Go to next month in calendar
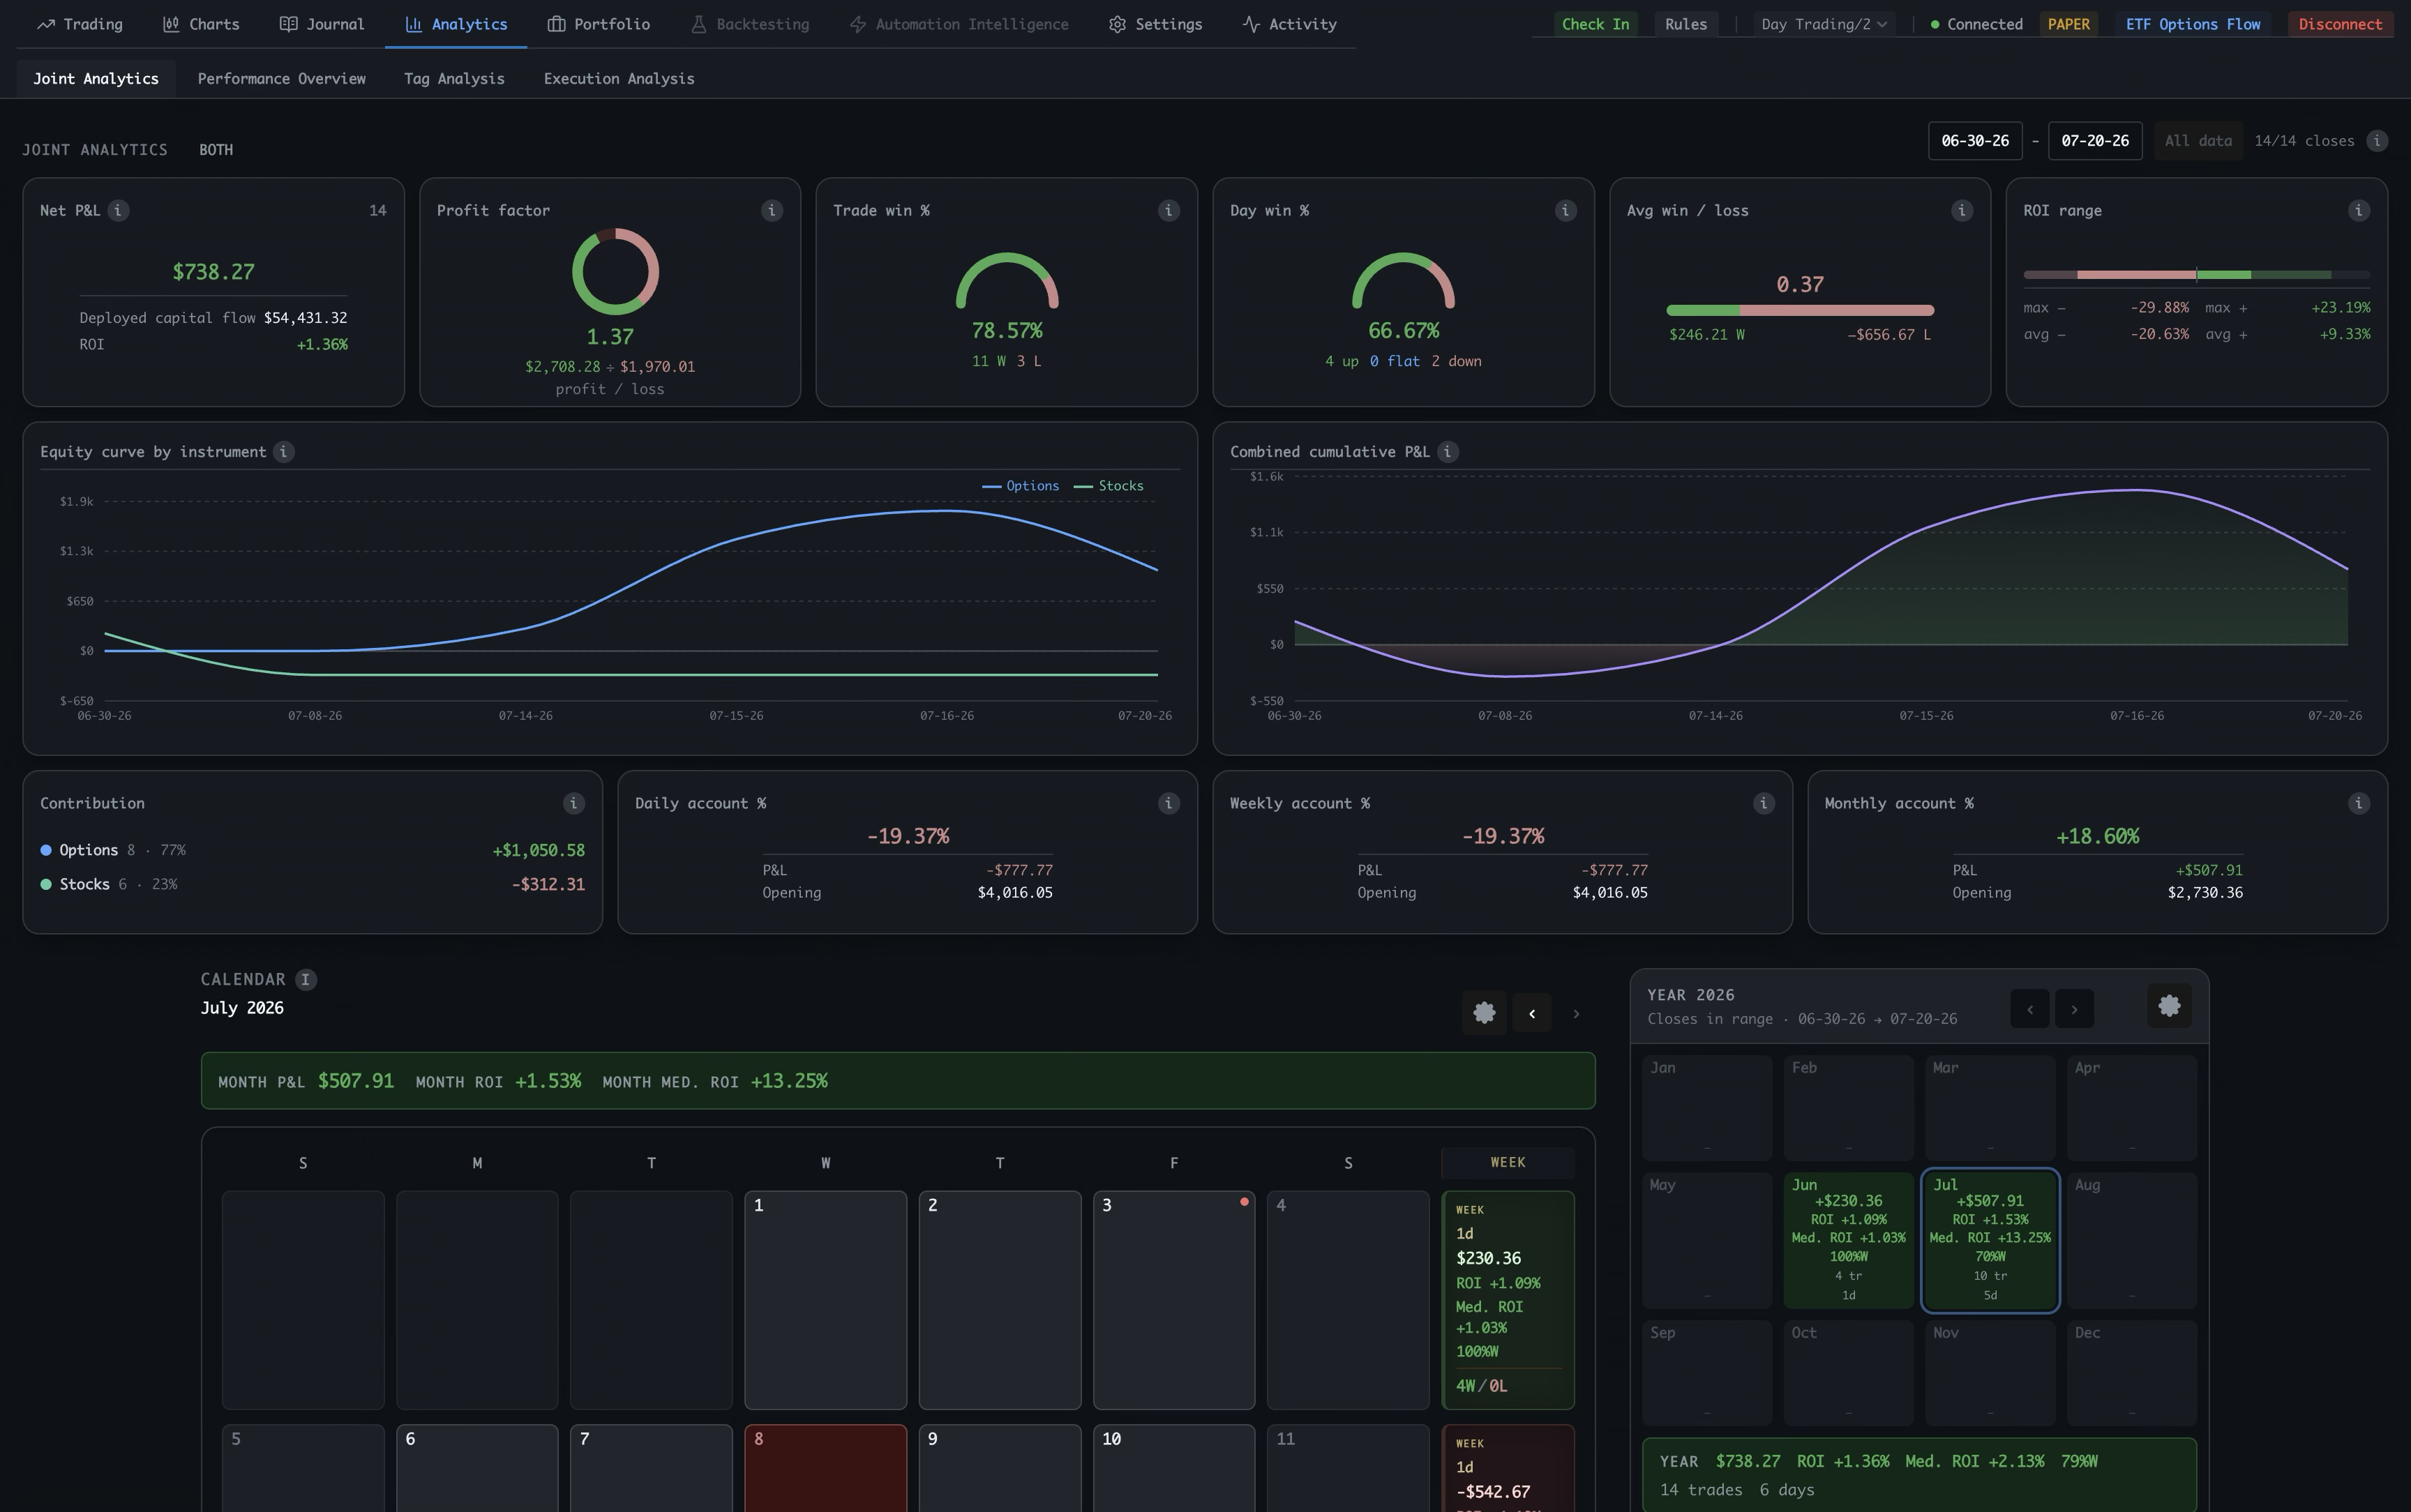 click(1576, 1014)
